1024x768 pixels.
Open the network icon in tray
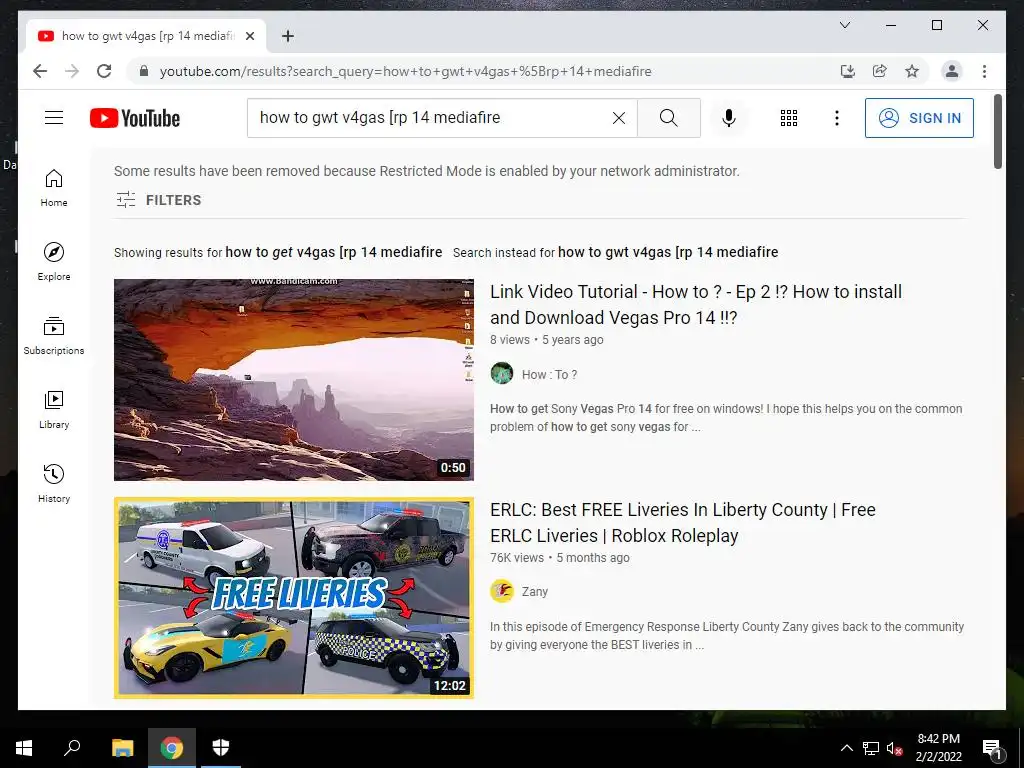(871, 748)
